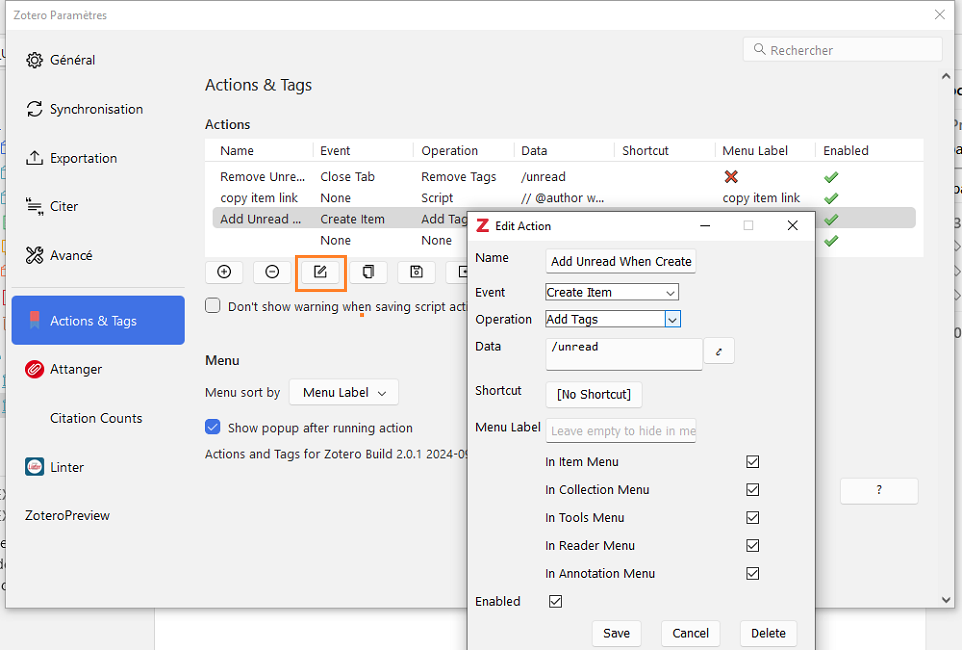Toggle the In Item Menu checkbox
Image resolution: width=962 pixels, height=650 pixels.
coord(753,462)
